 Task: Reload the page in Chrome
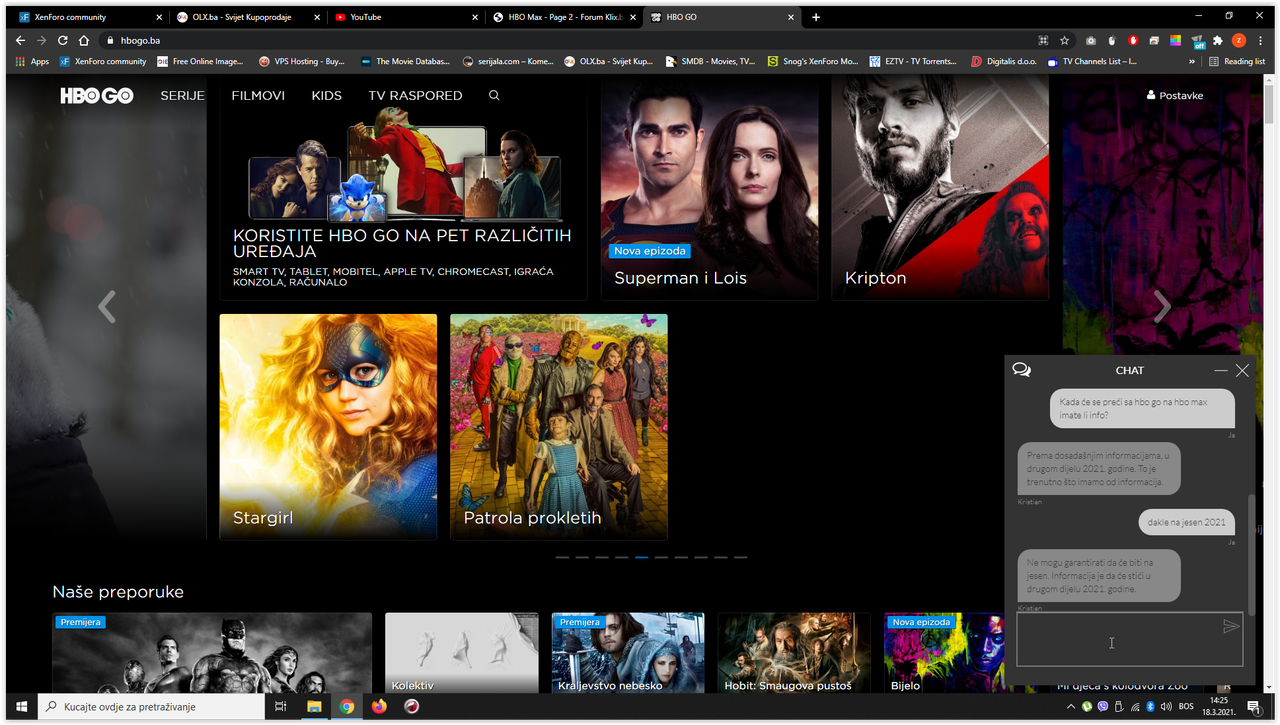pyautogui.click(x=62, y=40)
